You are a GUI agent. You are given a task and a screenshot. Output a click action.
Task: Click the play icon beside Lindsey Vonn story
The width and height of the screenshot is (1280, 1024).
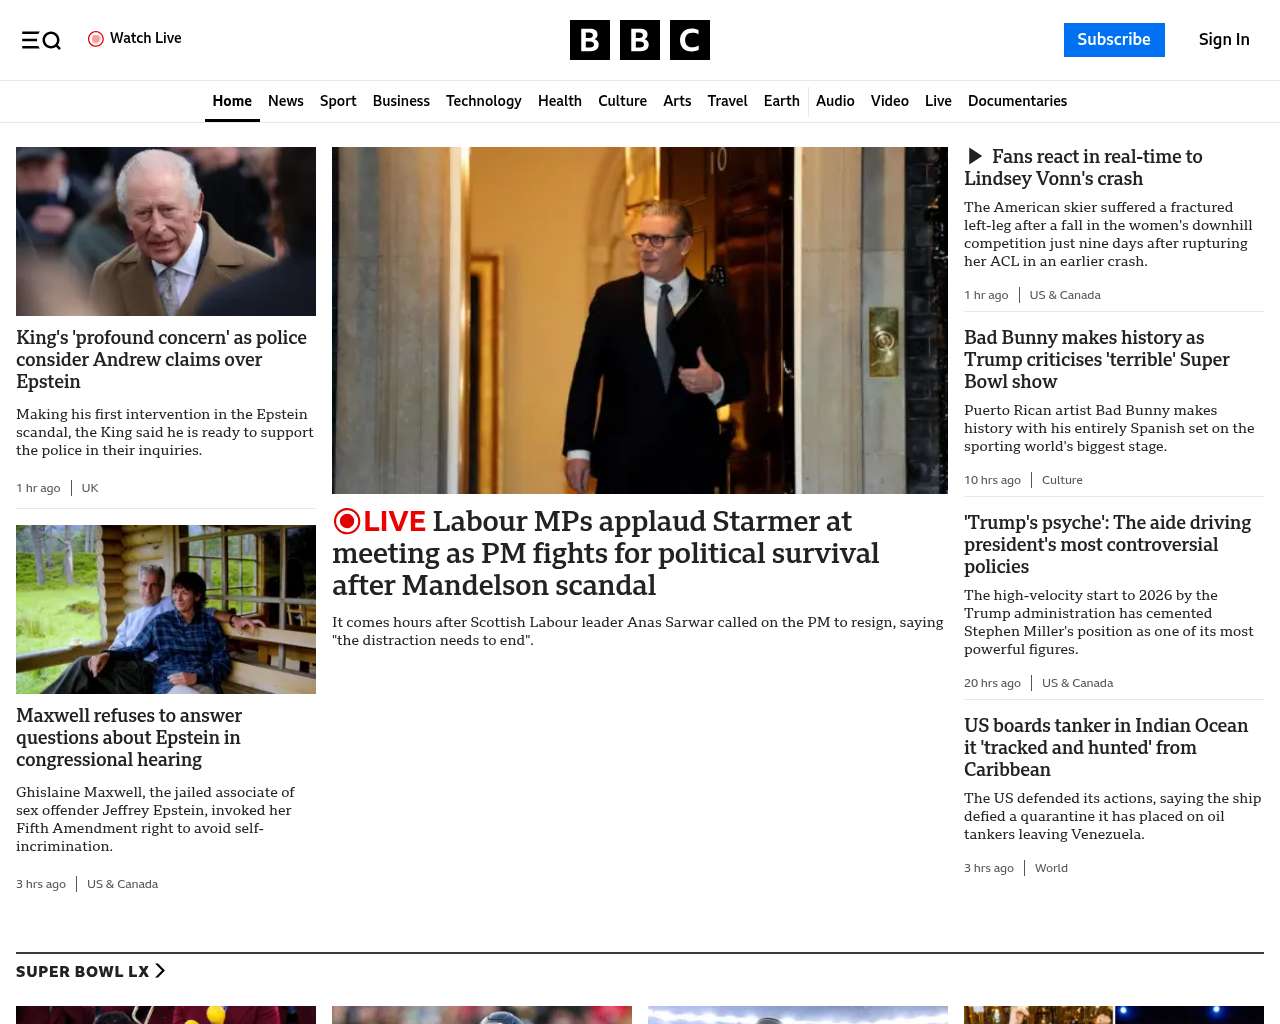click(975, 156)
